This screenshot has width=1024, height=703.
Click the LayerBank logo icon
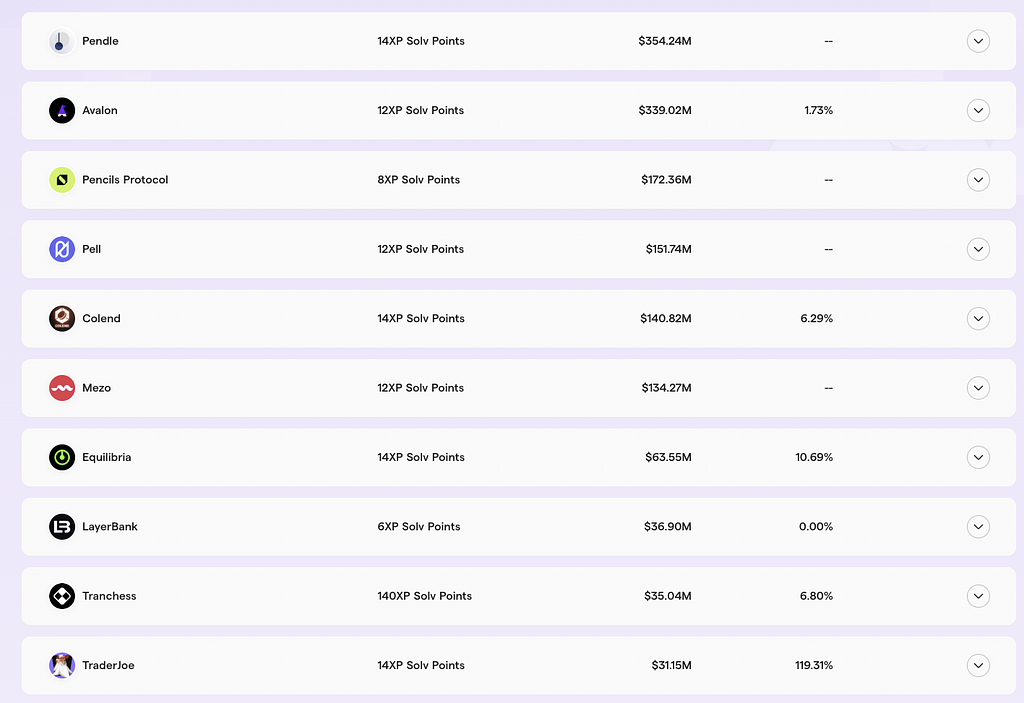click(x=62, y=526)
